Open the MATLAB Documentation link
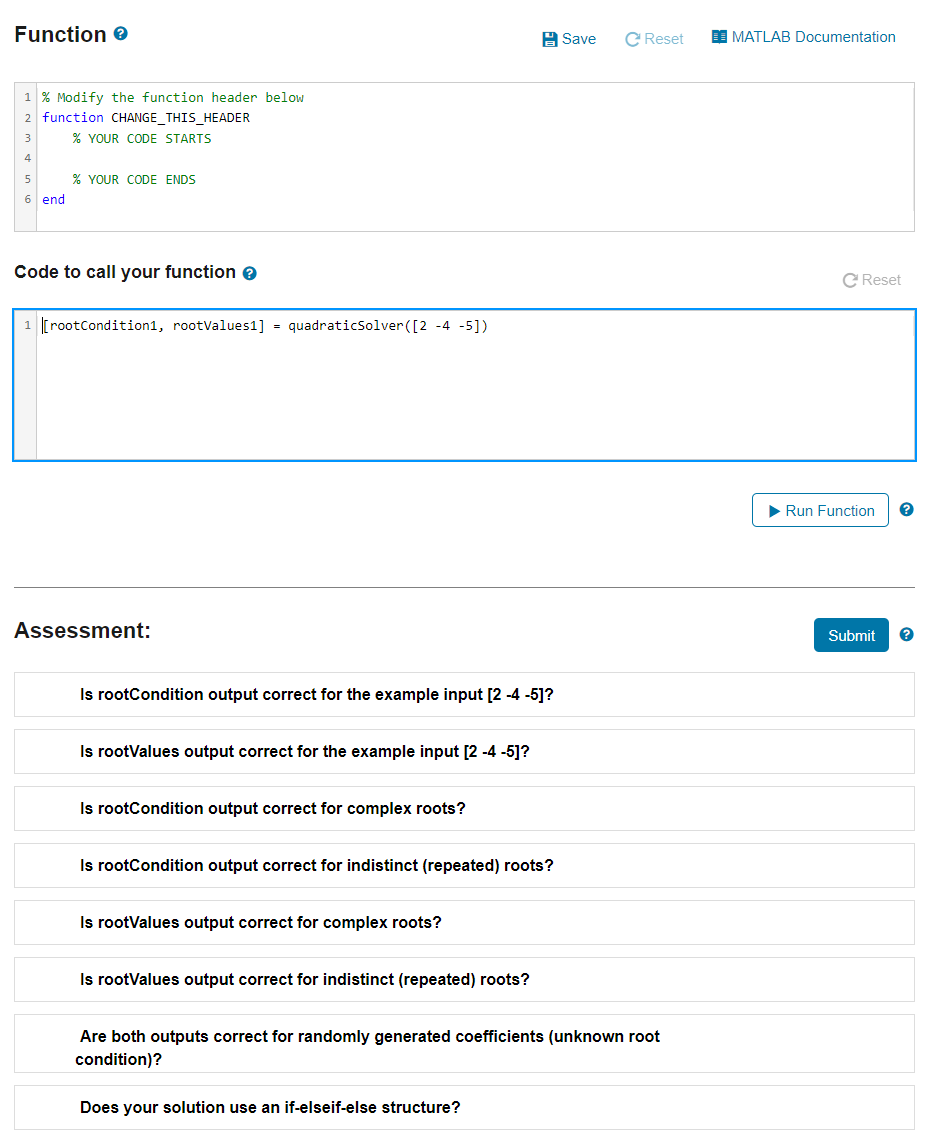Image resolution: width=937 pixels, height=1145 pixels. pyautogui.click(x=803, y=37)
